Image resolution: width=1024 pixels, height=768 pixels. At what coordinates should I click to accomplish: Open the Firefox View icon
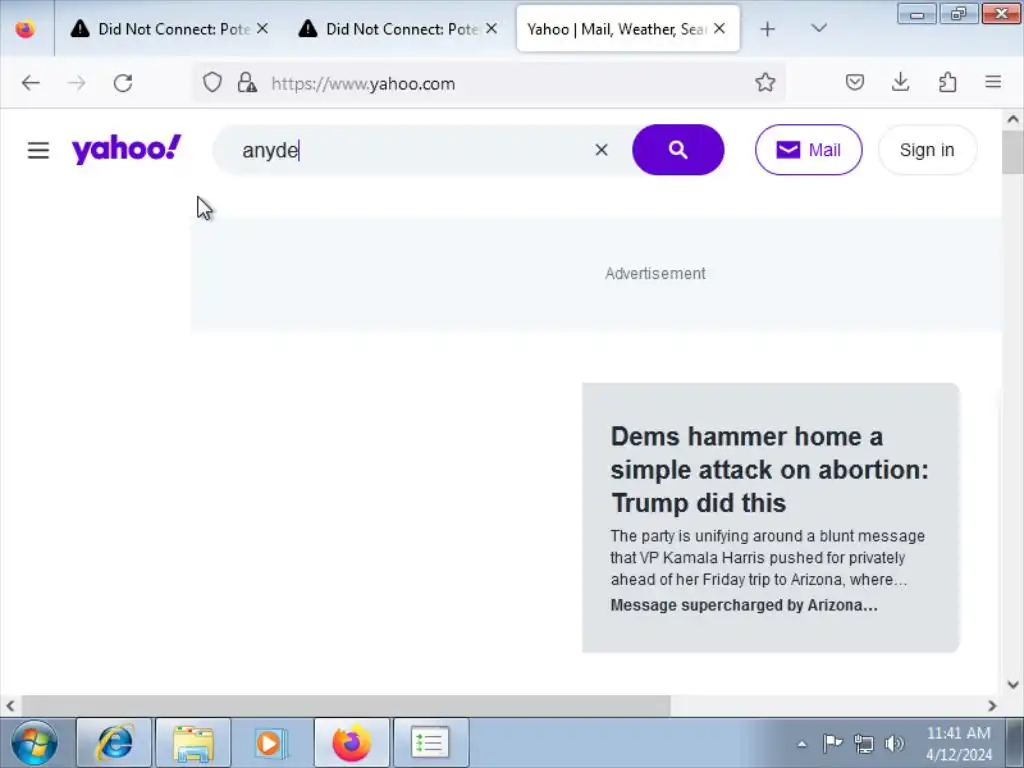[x=25, y=29]
